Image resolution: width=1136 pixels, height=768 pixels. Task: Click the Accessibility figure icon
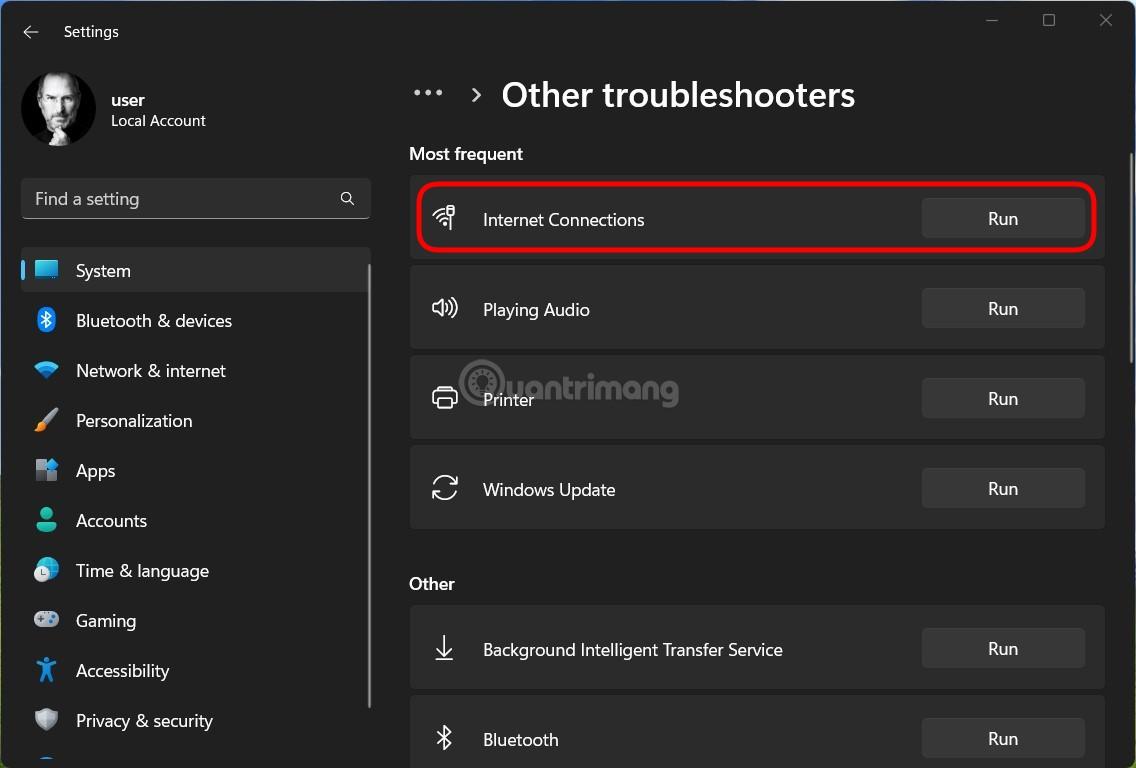point(46,669)
